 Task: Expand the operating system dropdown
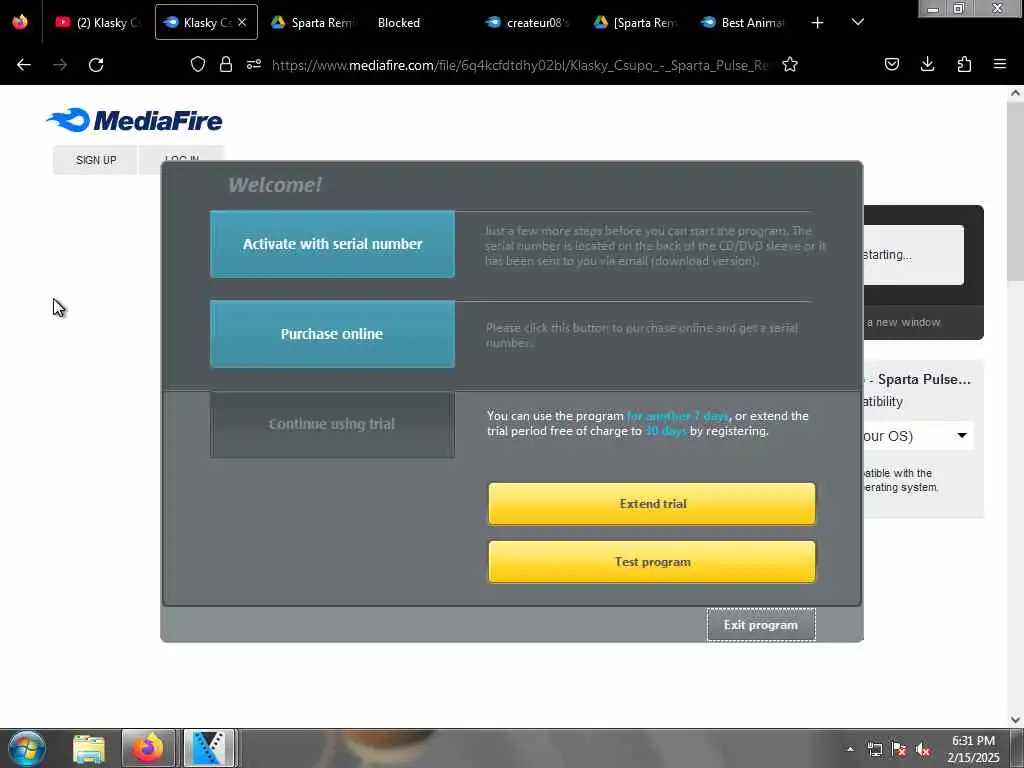click(917, 436)
